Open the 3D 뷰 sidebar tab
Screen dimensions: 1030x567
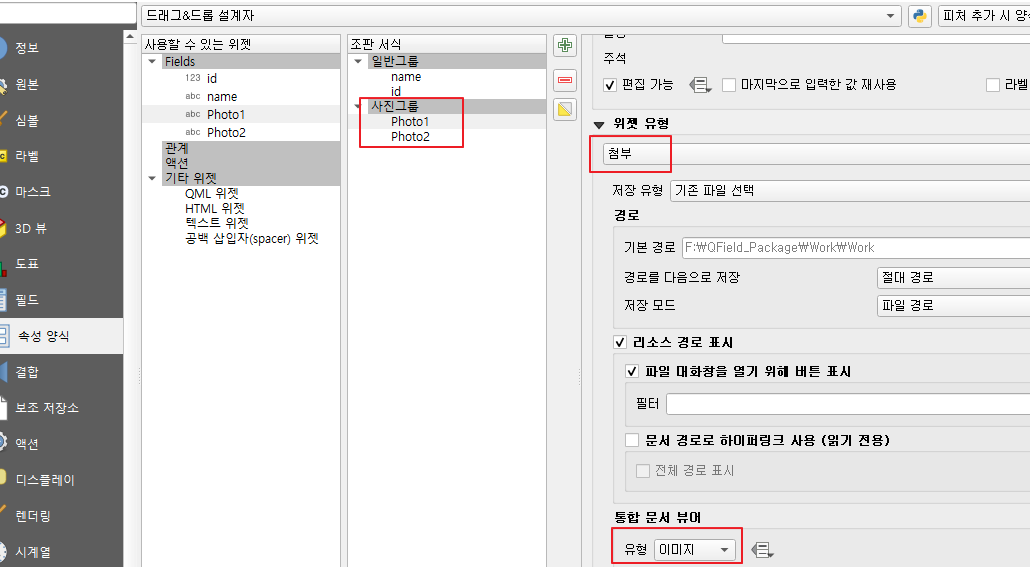[31, 228]
